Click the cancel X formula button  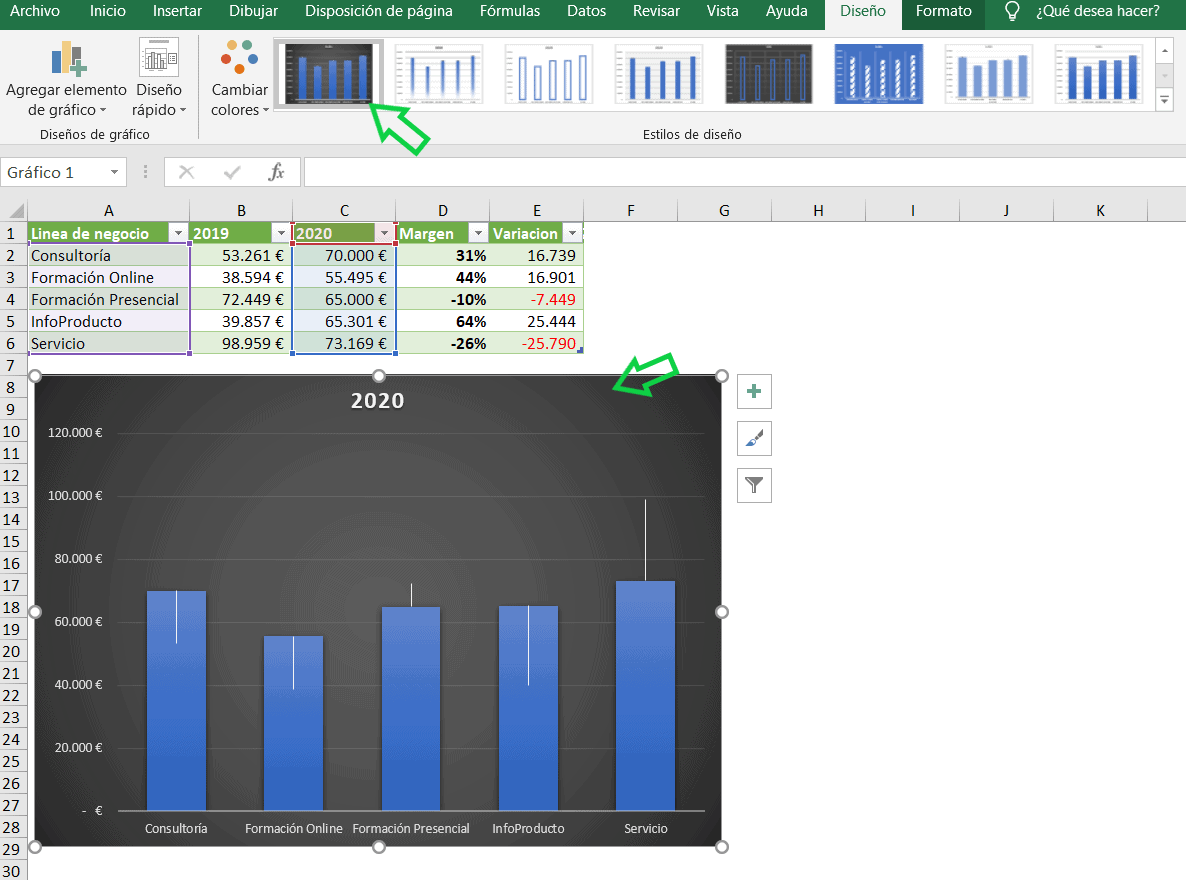186,173
